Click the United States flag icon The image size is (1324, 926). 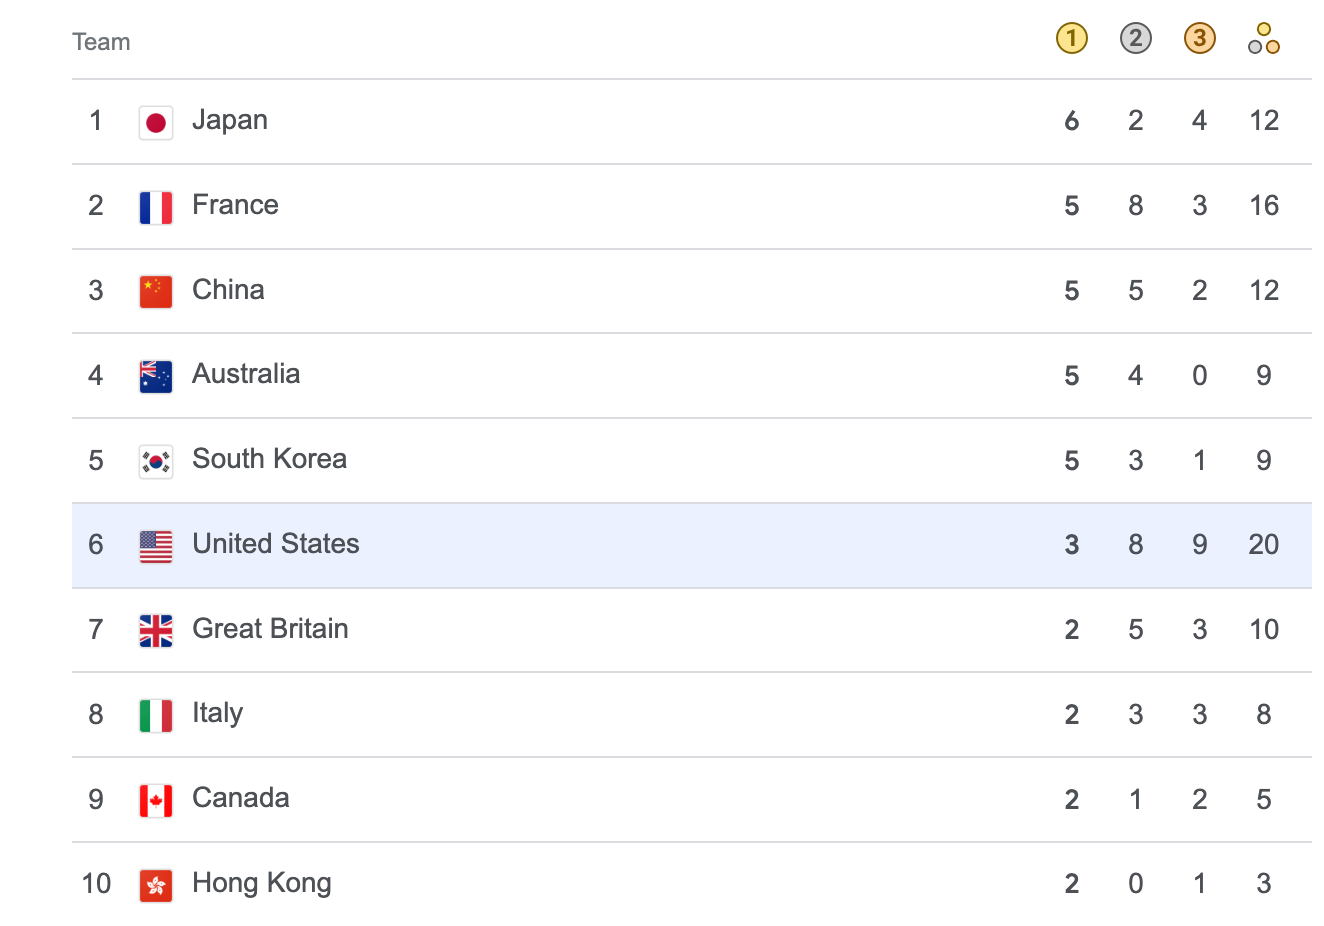(156, 546)
